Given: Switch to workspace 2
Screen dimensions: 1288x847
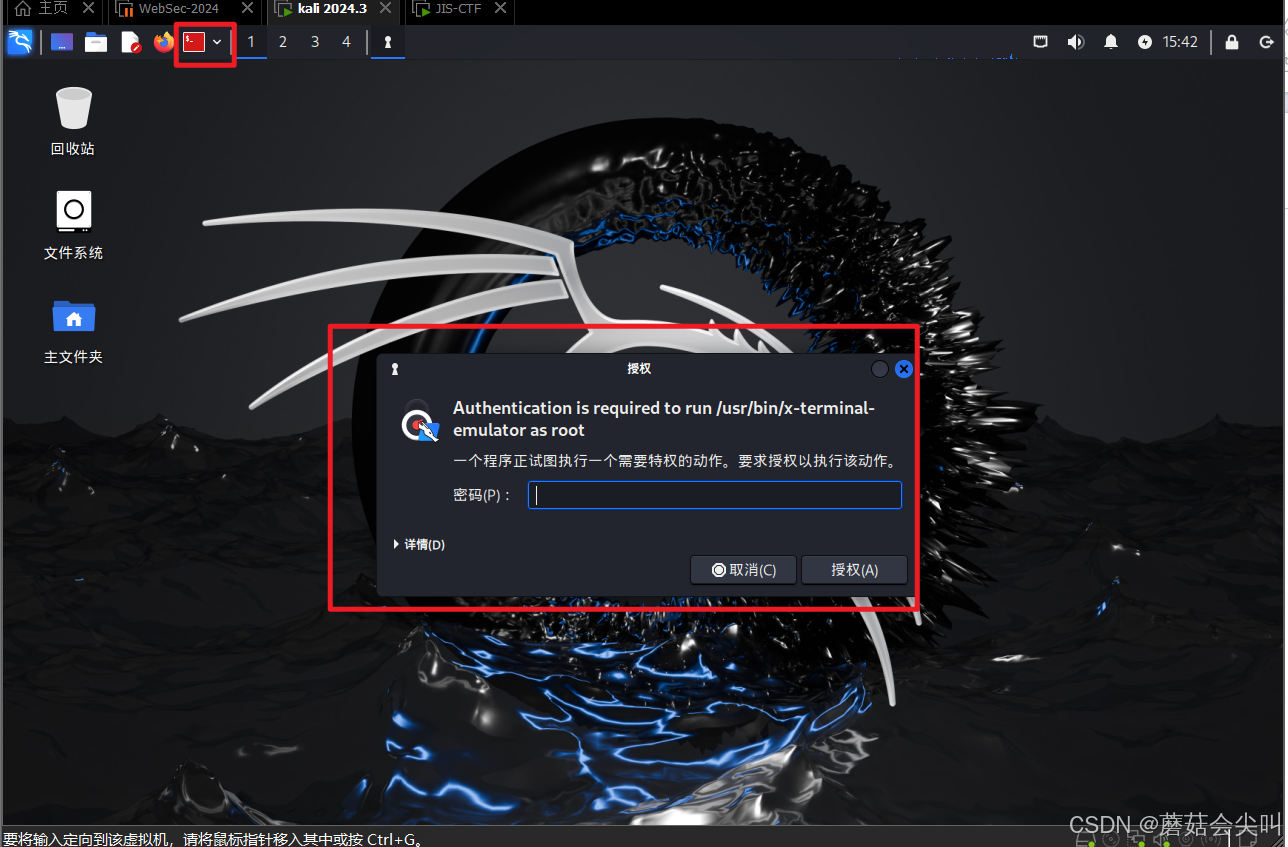Looking at the screenshot, I should [x=283, y=42].
